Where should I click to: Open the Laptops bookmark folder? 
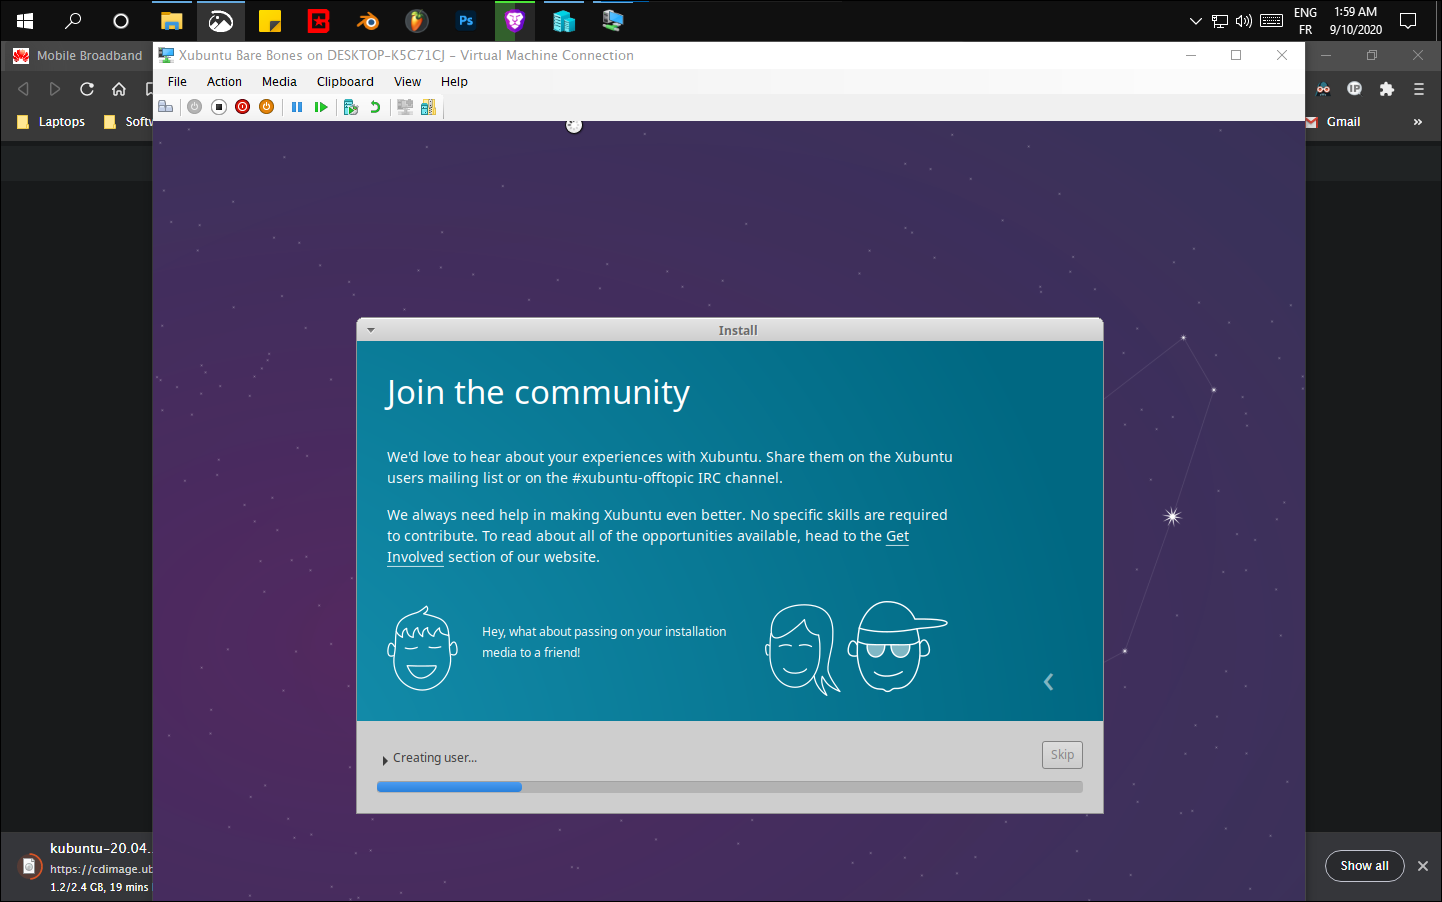(x=51, y=122)
